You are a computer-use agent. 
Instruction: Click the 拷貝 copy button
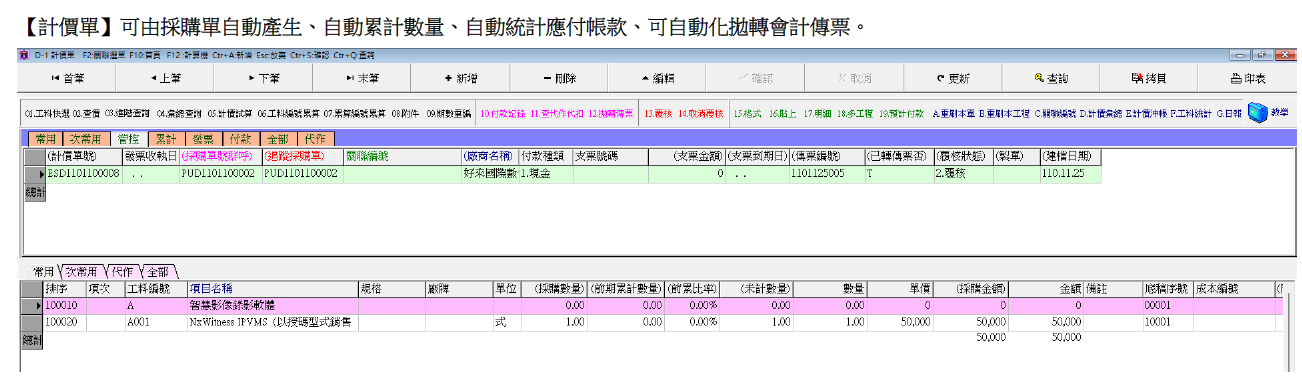[x=1150, y=77]
